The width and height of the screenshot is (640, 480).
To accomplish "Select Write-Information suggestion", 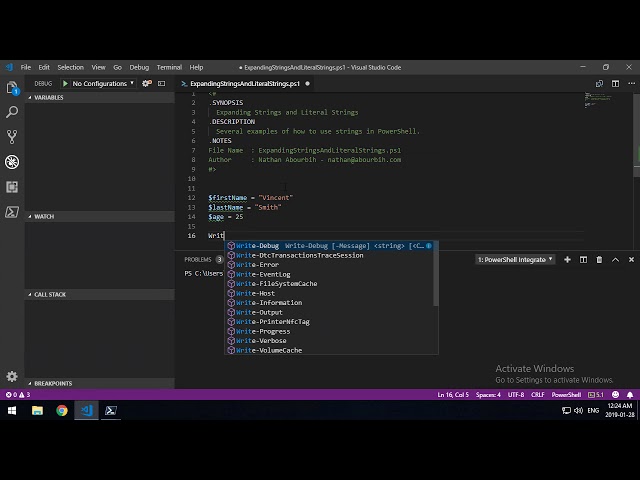I will [331, 302].
